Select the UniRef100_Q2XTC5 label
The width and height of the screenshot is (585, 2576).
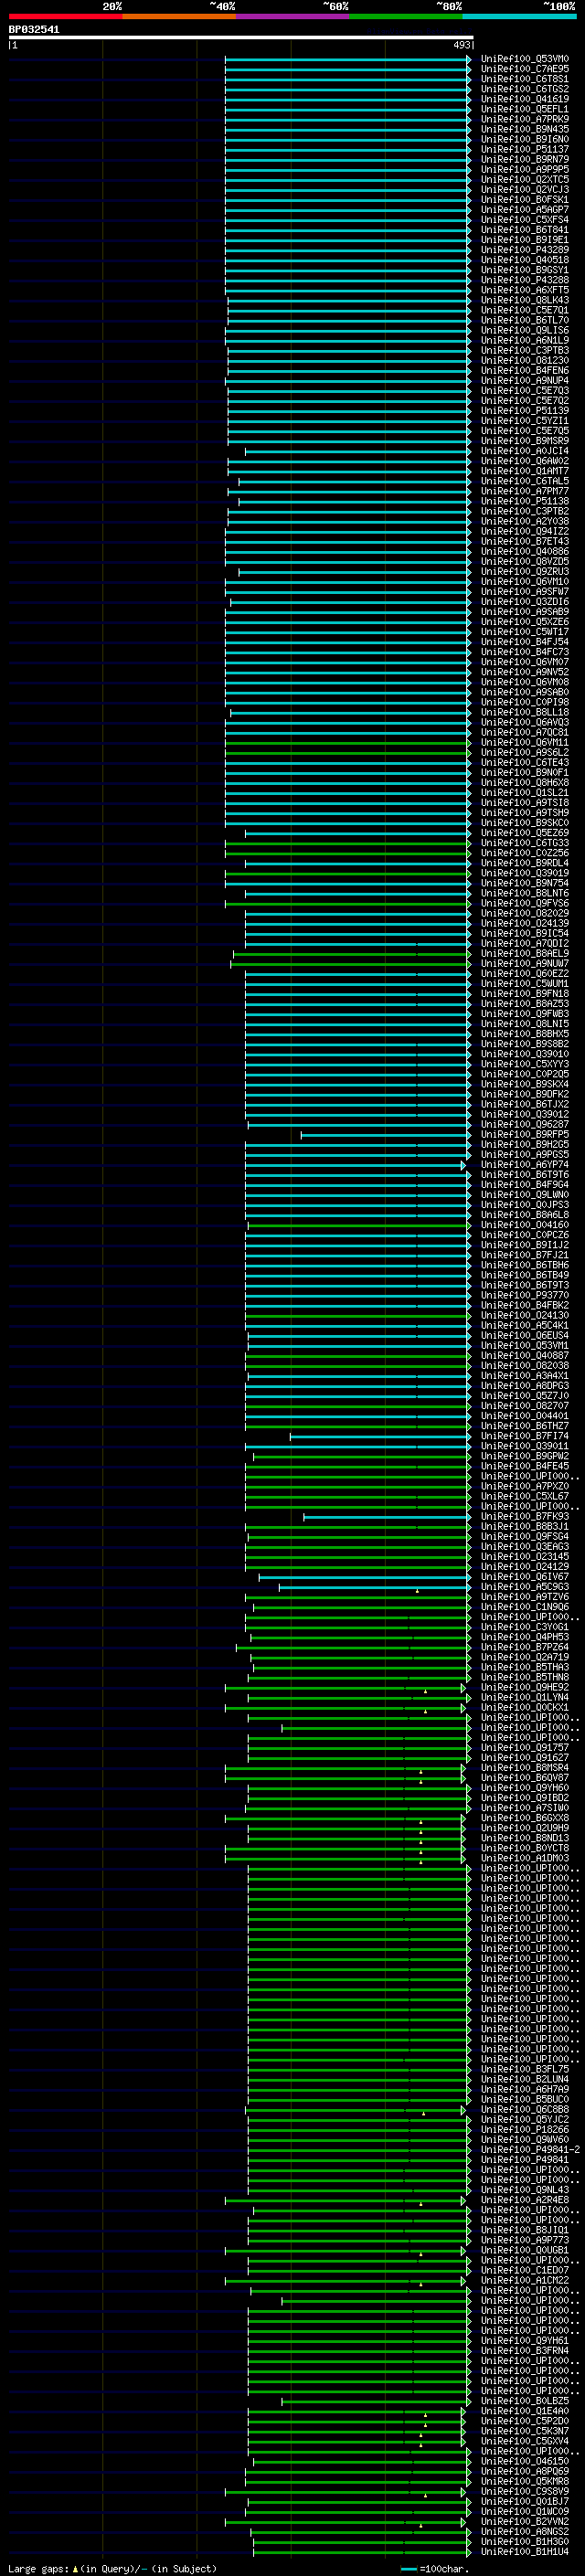[x=525, y=179]
